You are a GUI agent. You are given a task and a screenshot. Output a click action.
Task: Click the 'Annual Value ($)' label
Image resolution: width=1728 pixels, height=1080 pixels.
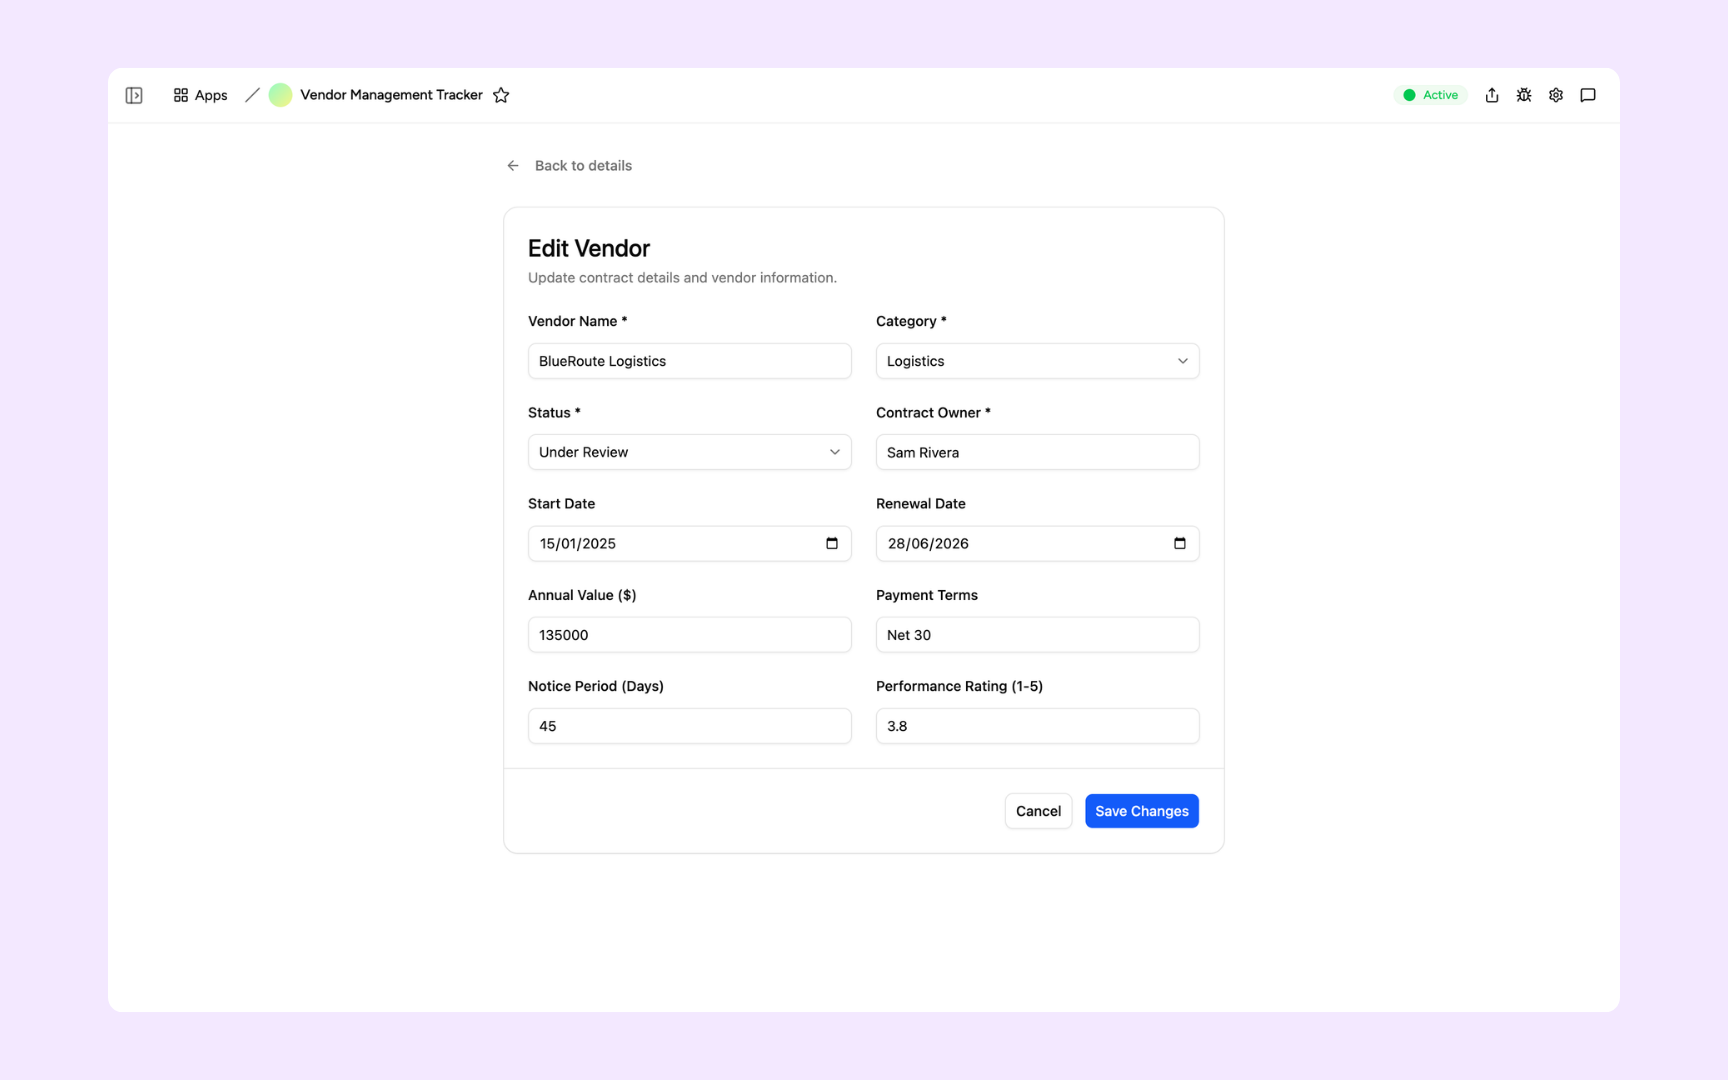(582, 595)
